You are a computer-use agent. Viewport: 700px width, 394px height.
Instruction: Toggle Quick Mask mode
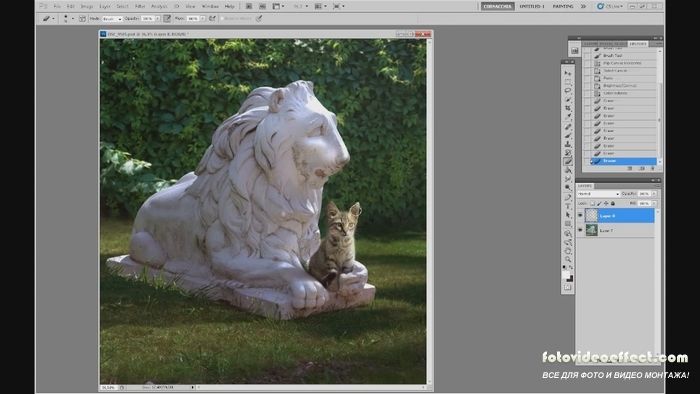(x=568, y=288)
